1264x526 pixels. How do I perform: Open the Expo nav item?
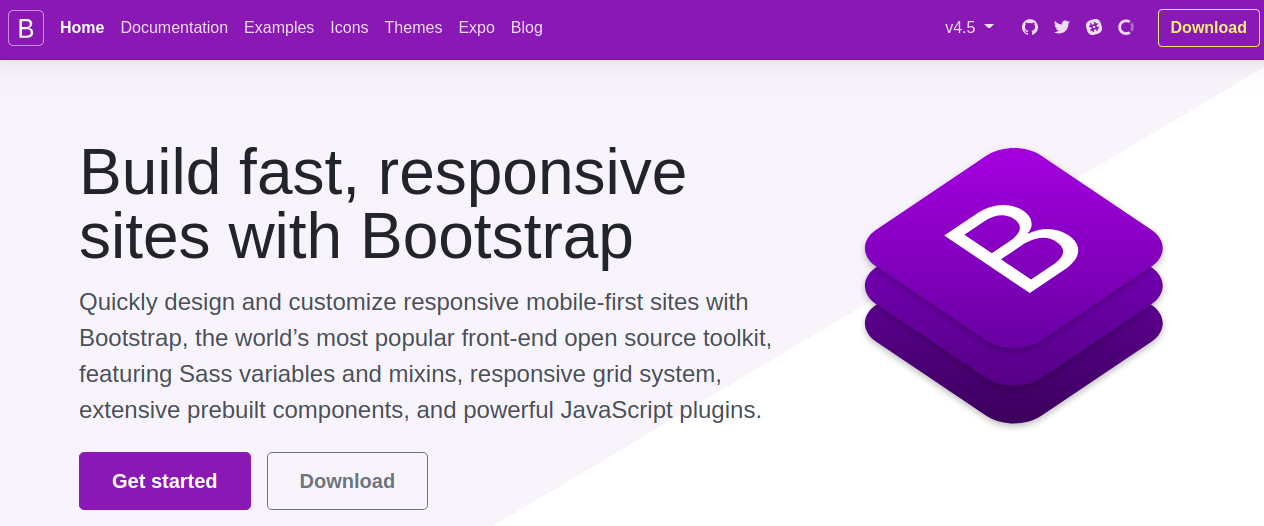tap(476, 27)
